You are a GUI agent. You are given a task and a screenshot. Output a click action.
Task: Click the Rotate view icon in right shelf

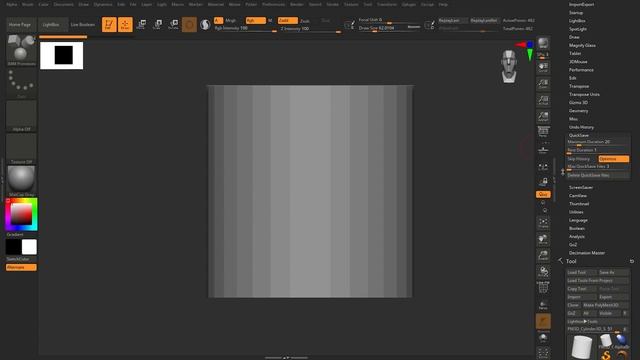click(x=543, y=272)
